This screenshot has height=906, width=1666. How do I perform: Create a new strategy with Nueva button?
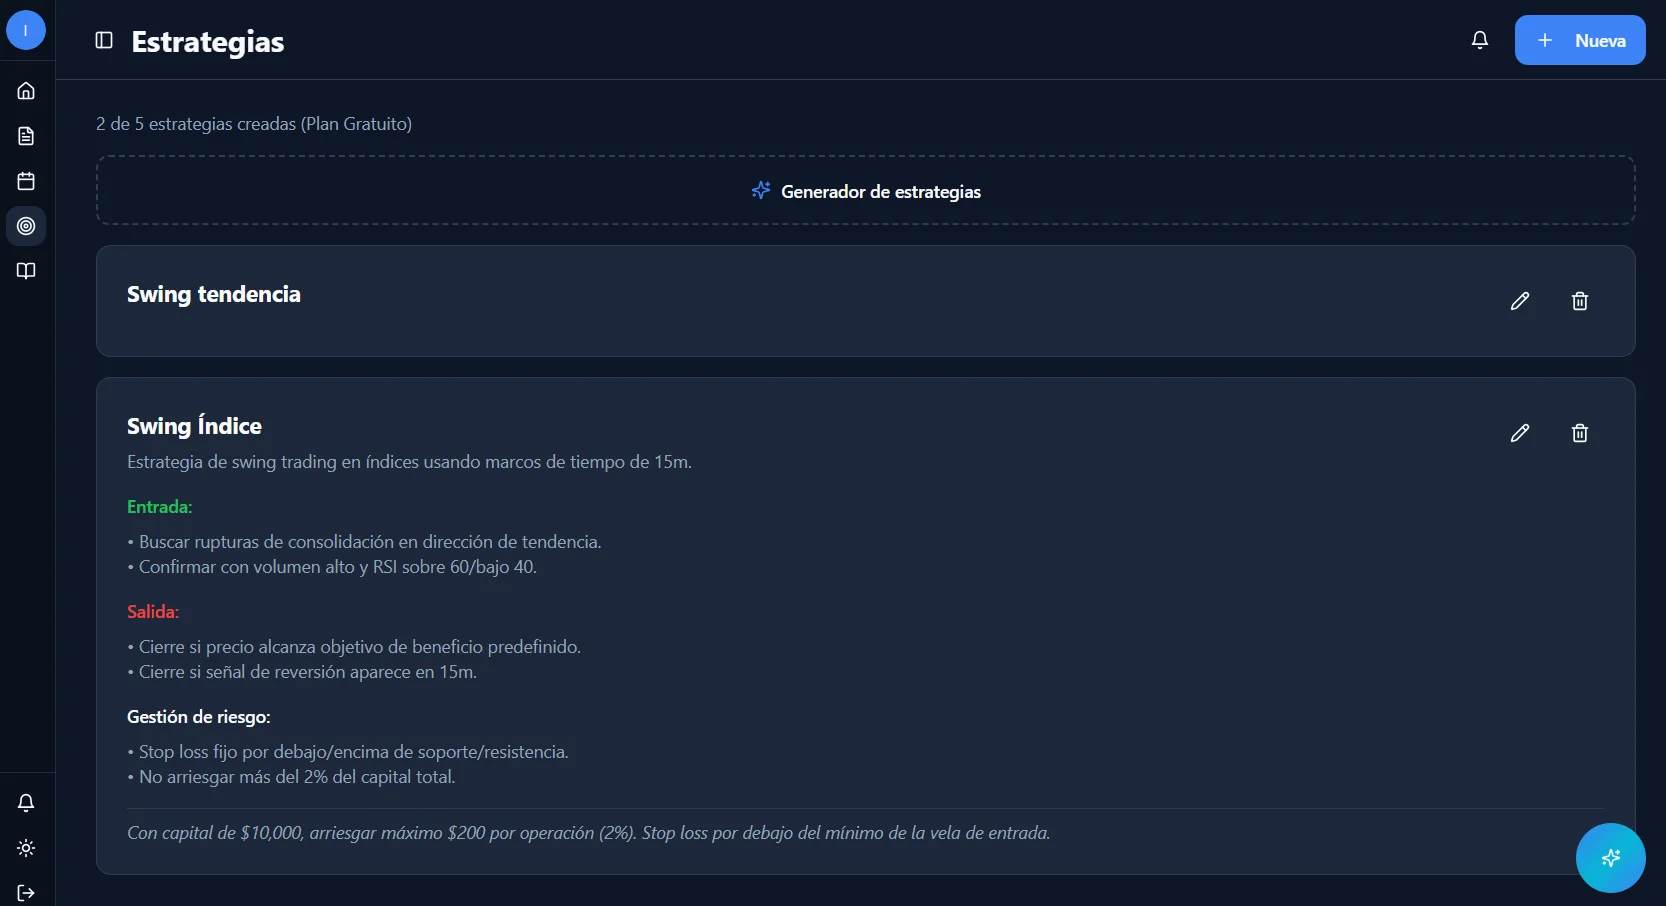pos(1579,40)
